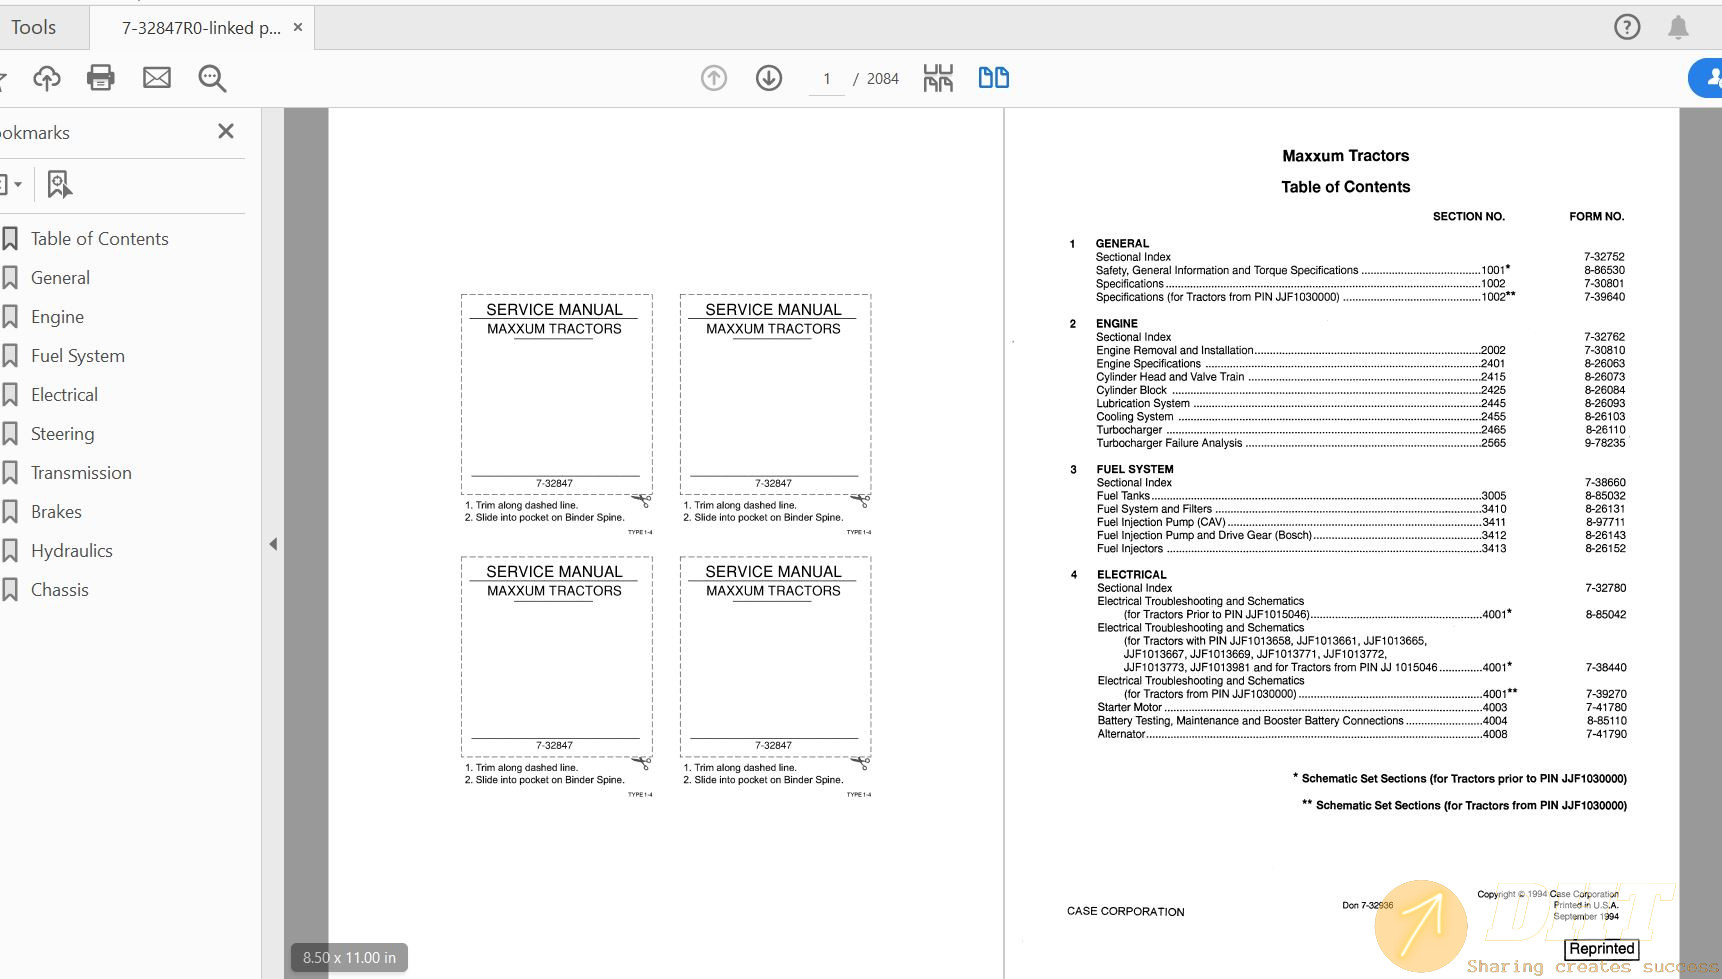Click the find current bookmark icon
Viewport: 1722px width, 979px height.
[x=59, y=184]
